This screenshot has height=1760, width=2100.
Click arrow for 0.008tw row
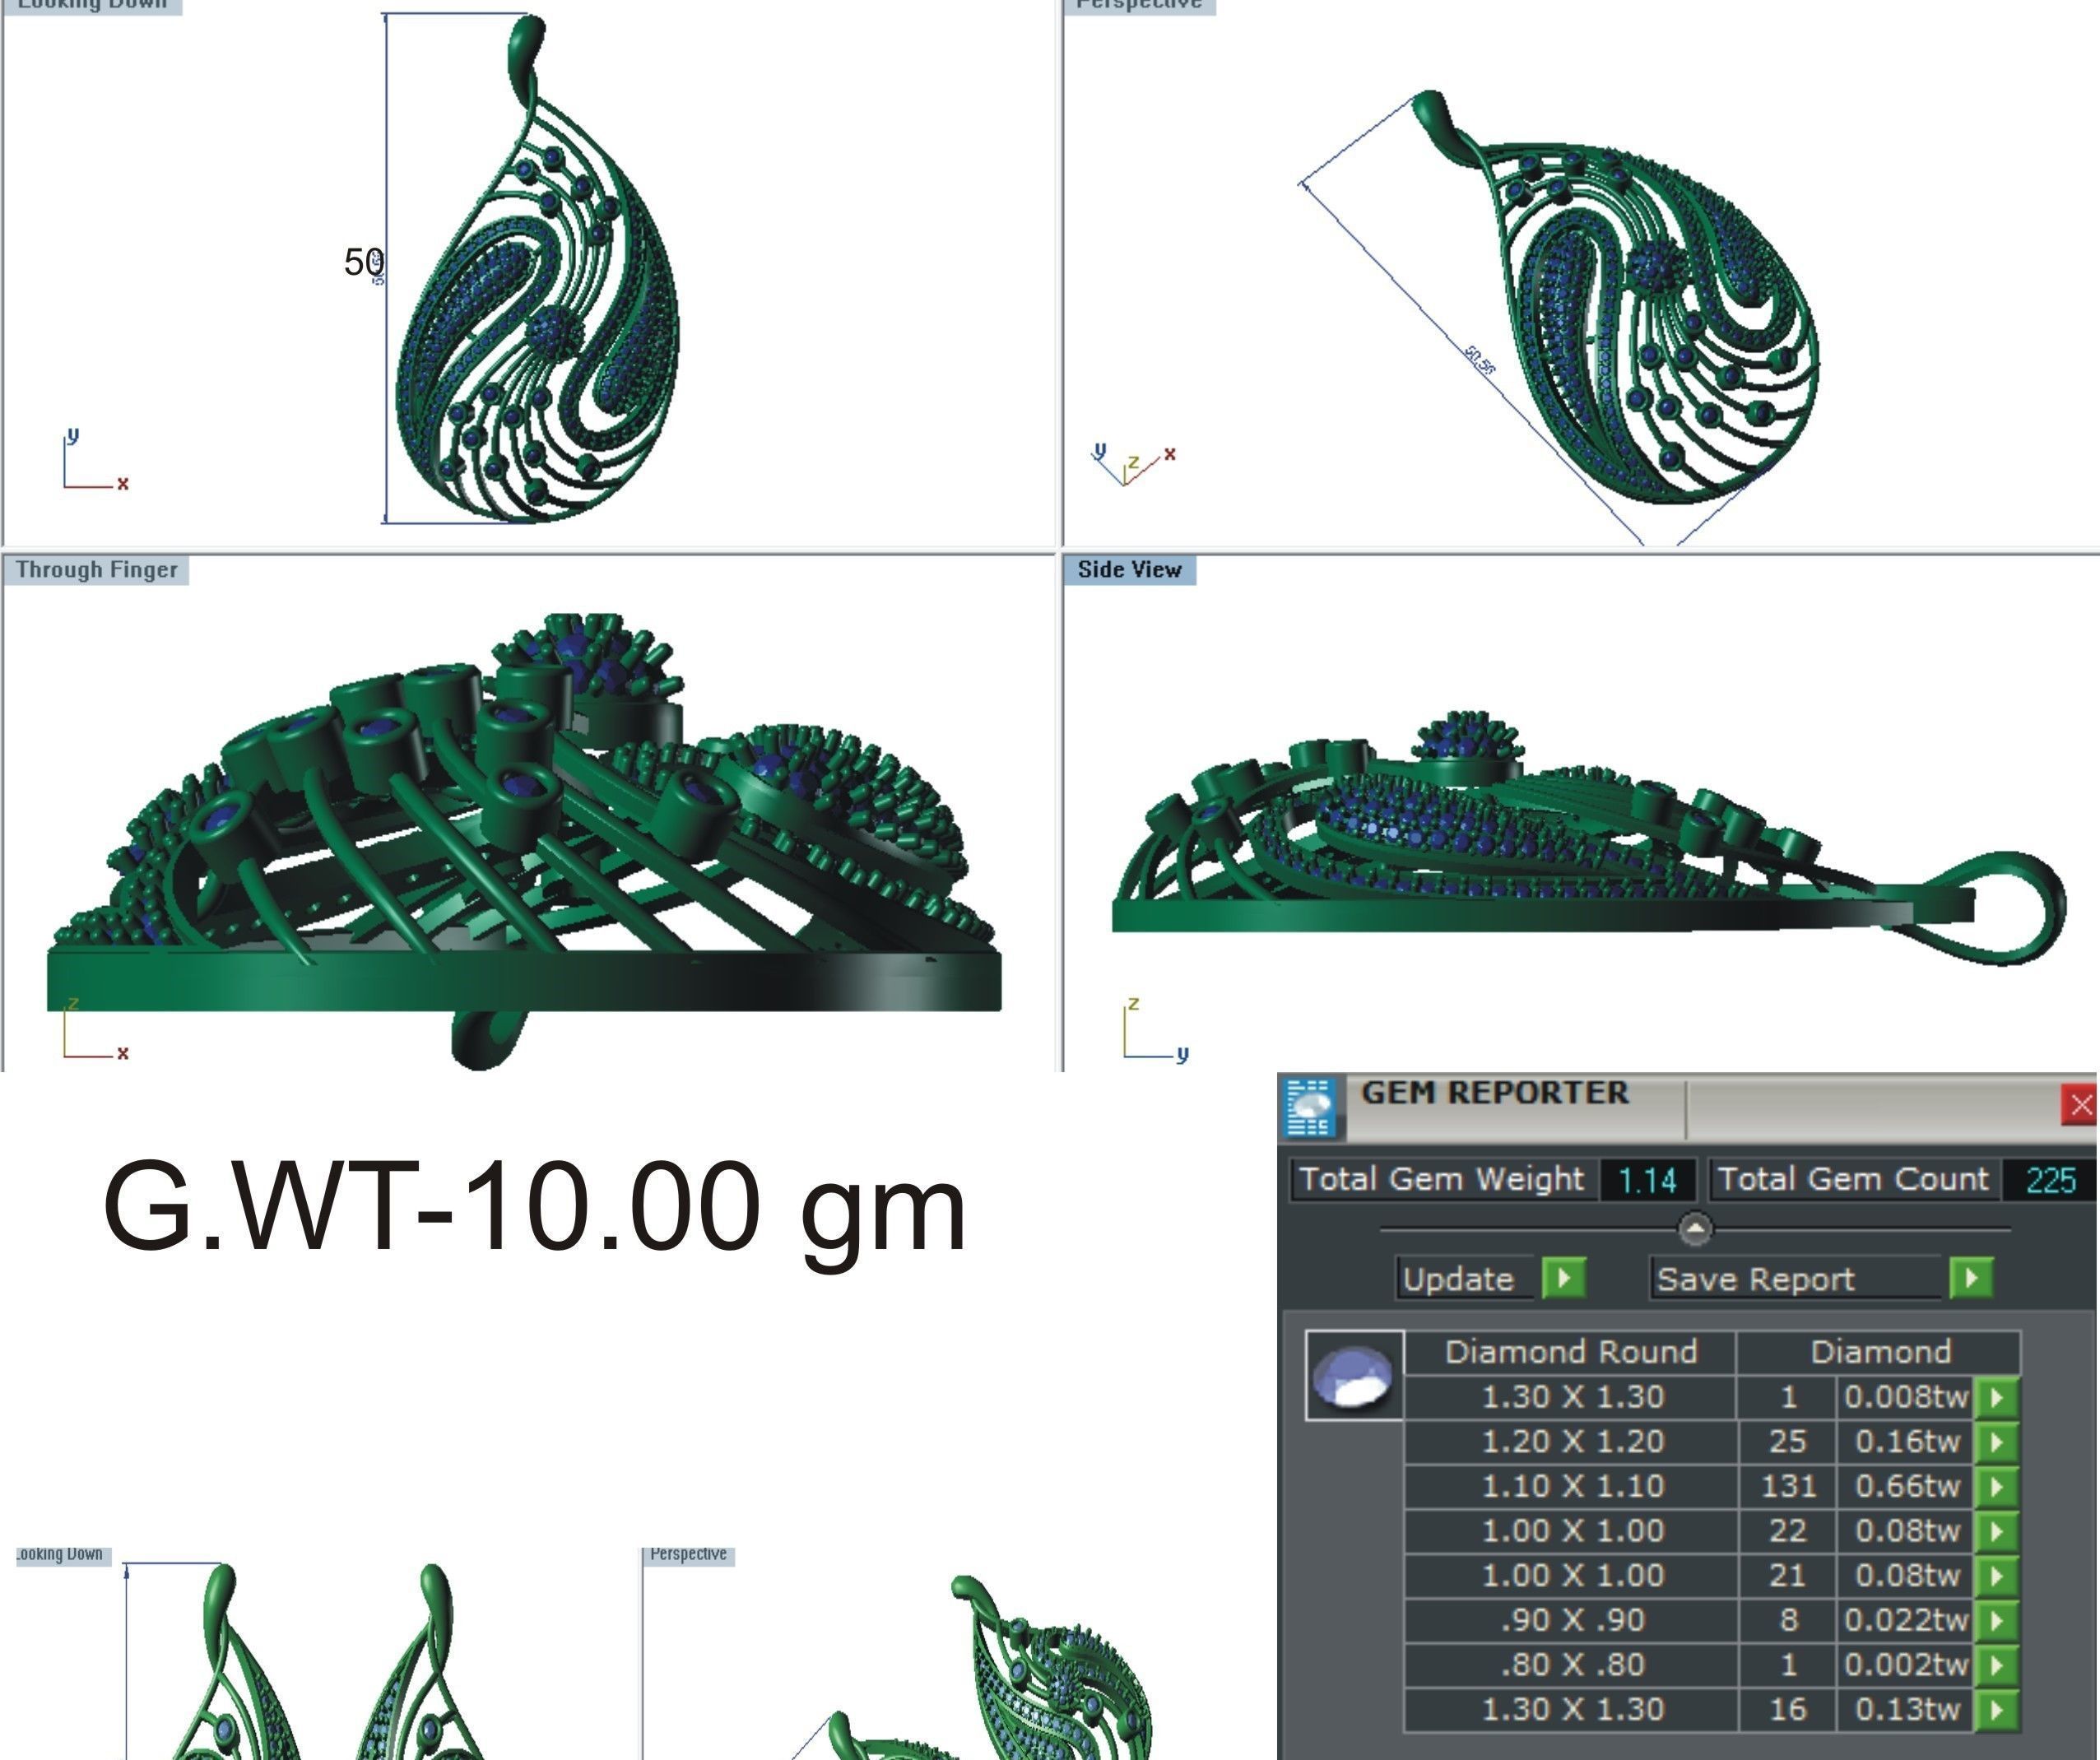(x=1997, y=1397)
